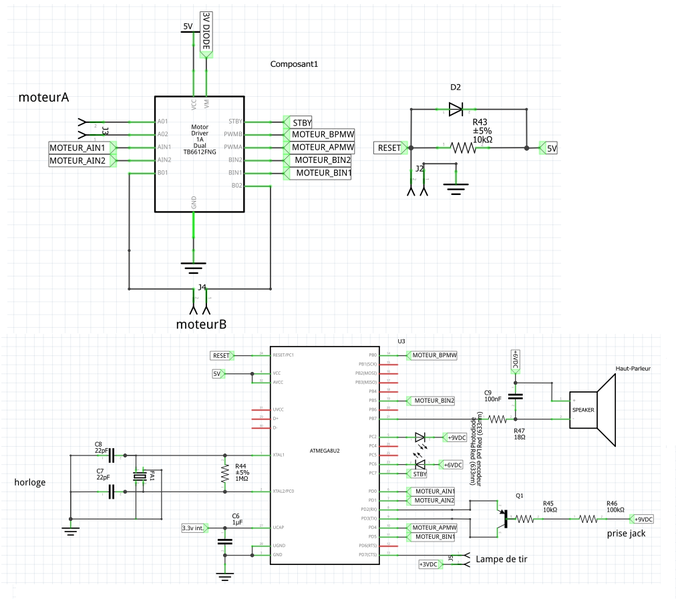The width and height of the screenshot is (676, 599).
Task: Select the C8 22pF capacitor
Action: click(111, 455)
